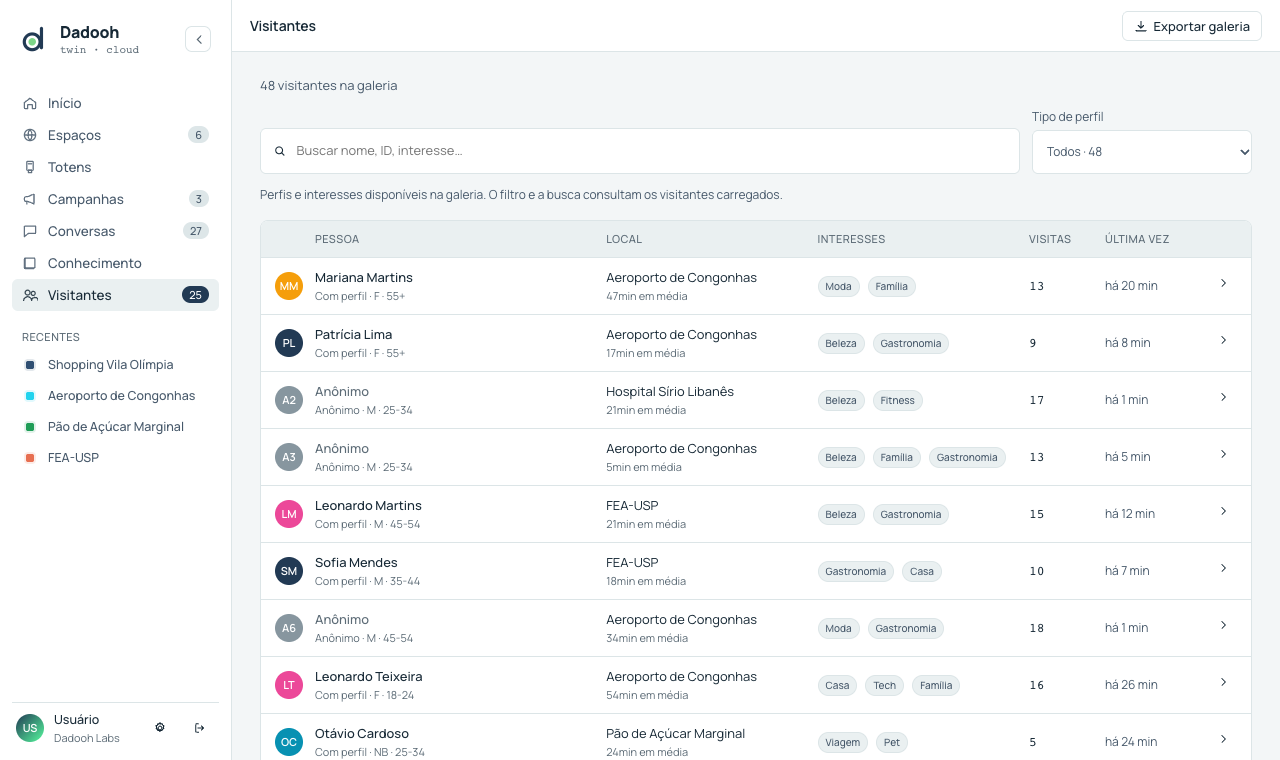1280x760 pixels.
Task: Click the LT avatar for Leonardo Teixeira
Action: (x=289, y=685)
